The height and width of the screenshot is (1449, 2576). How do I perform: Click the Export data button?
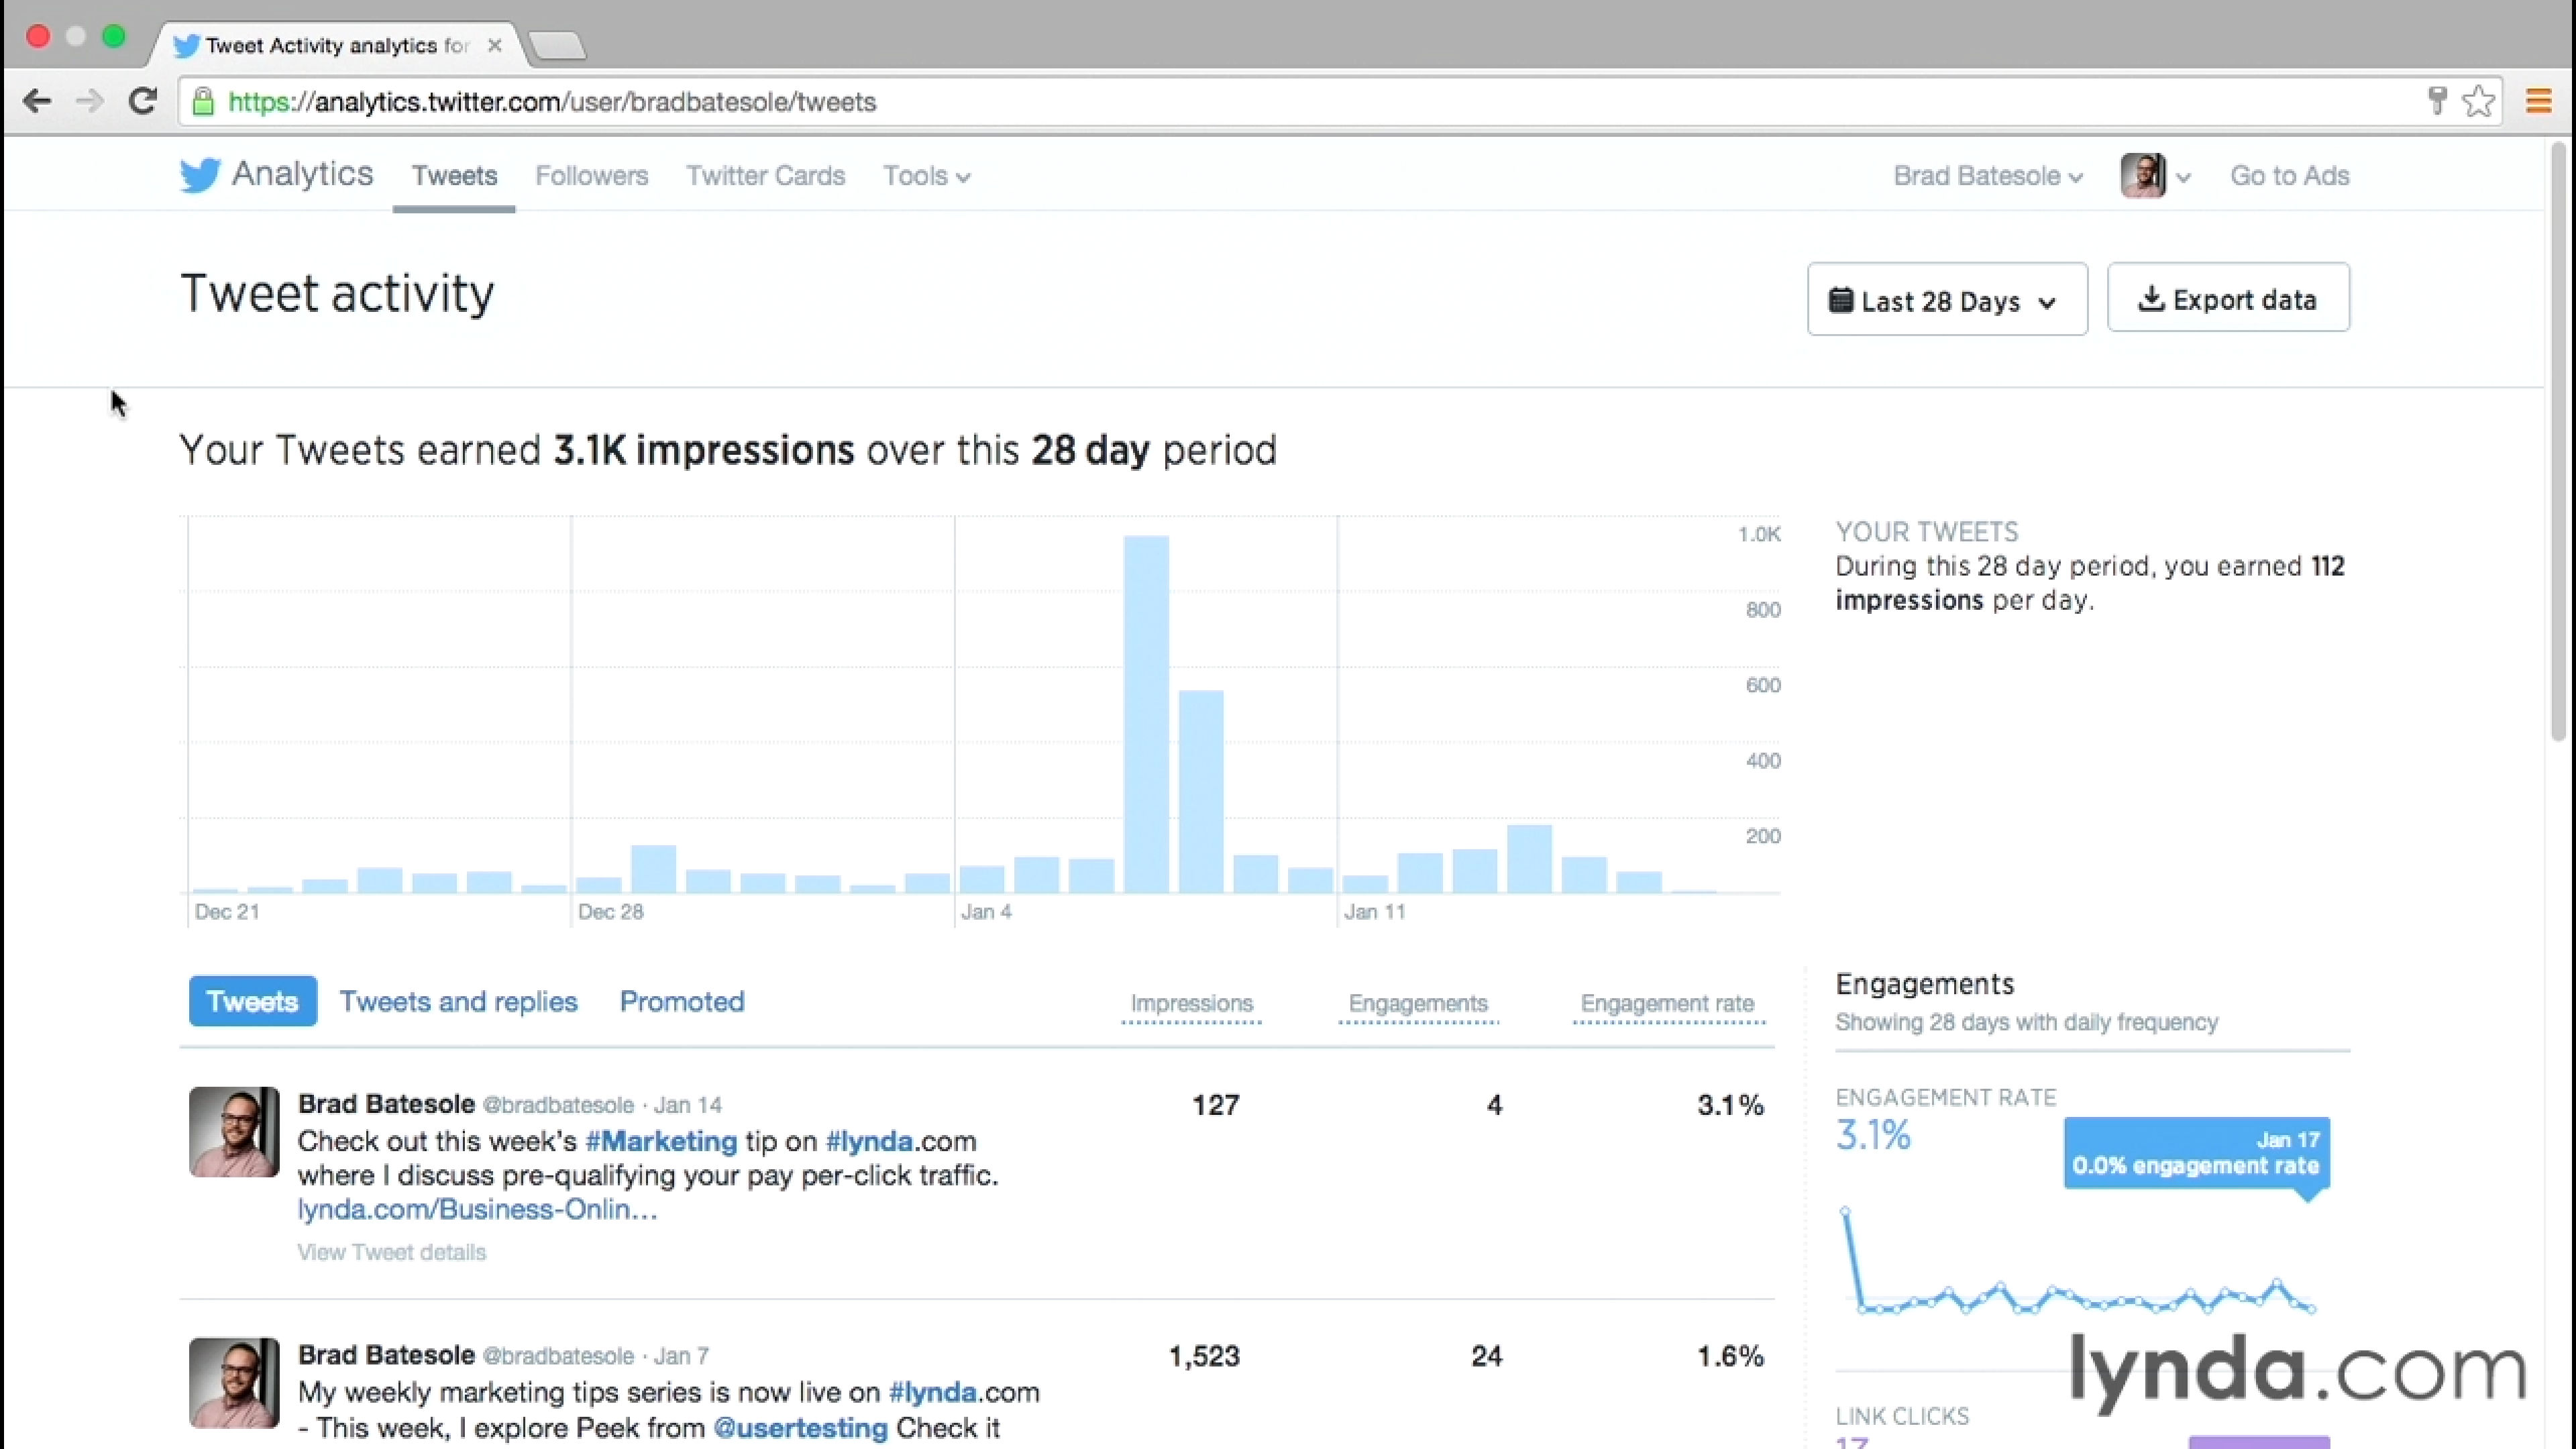point(2228,299)
